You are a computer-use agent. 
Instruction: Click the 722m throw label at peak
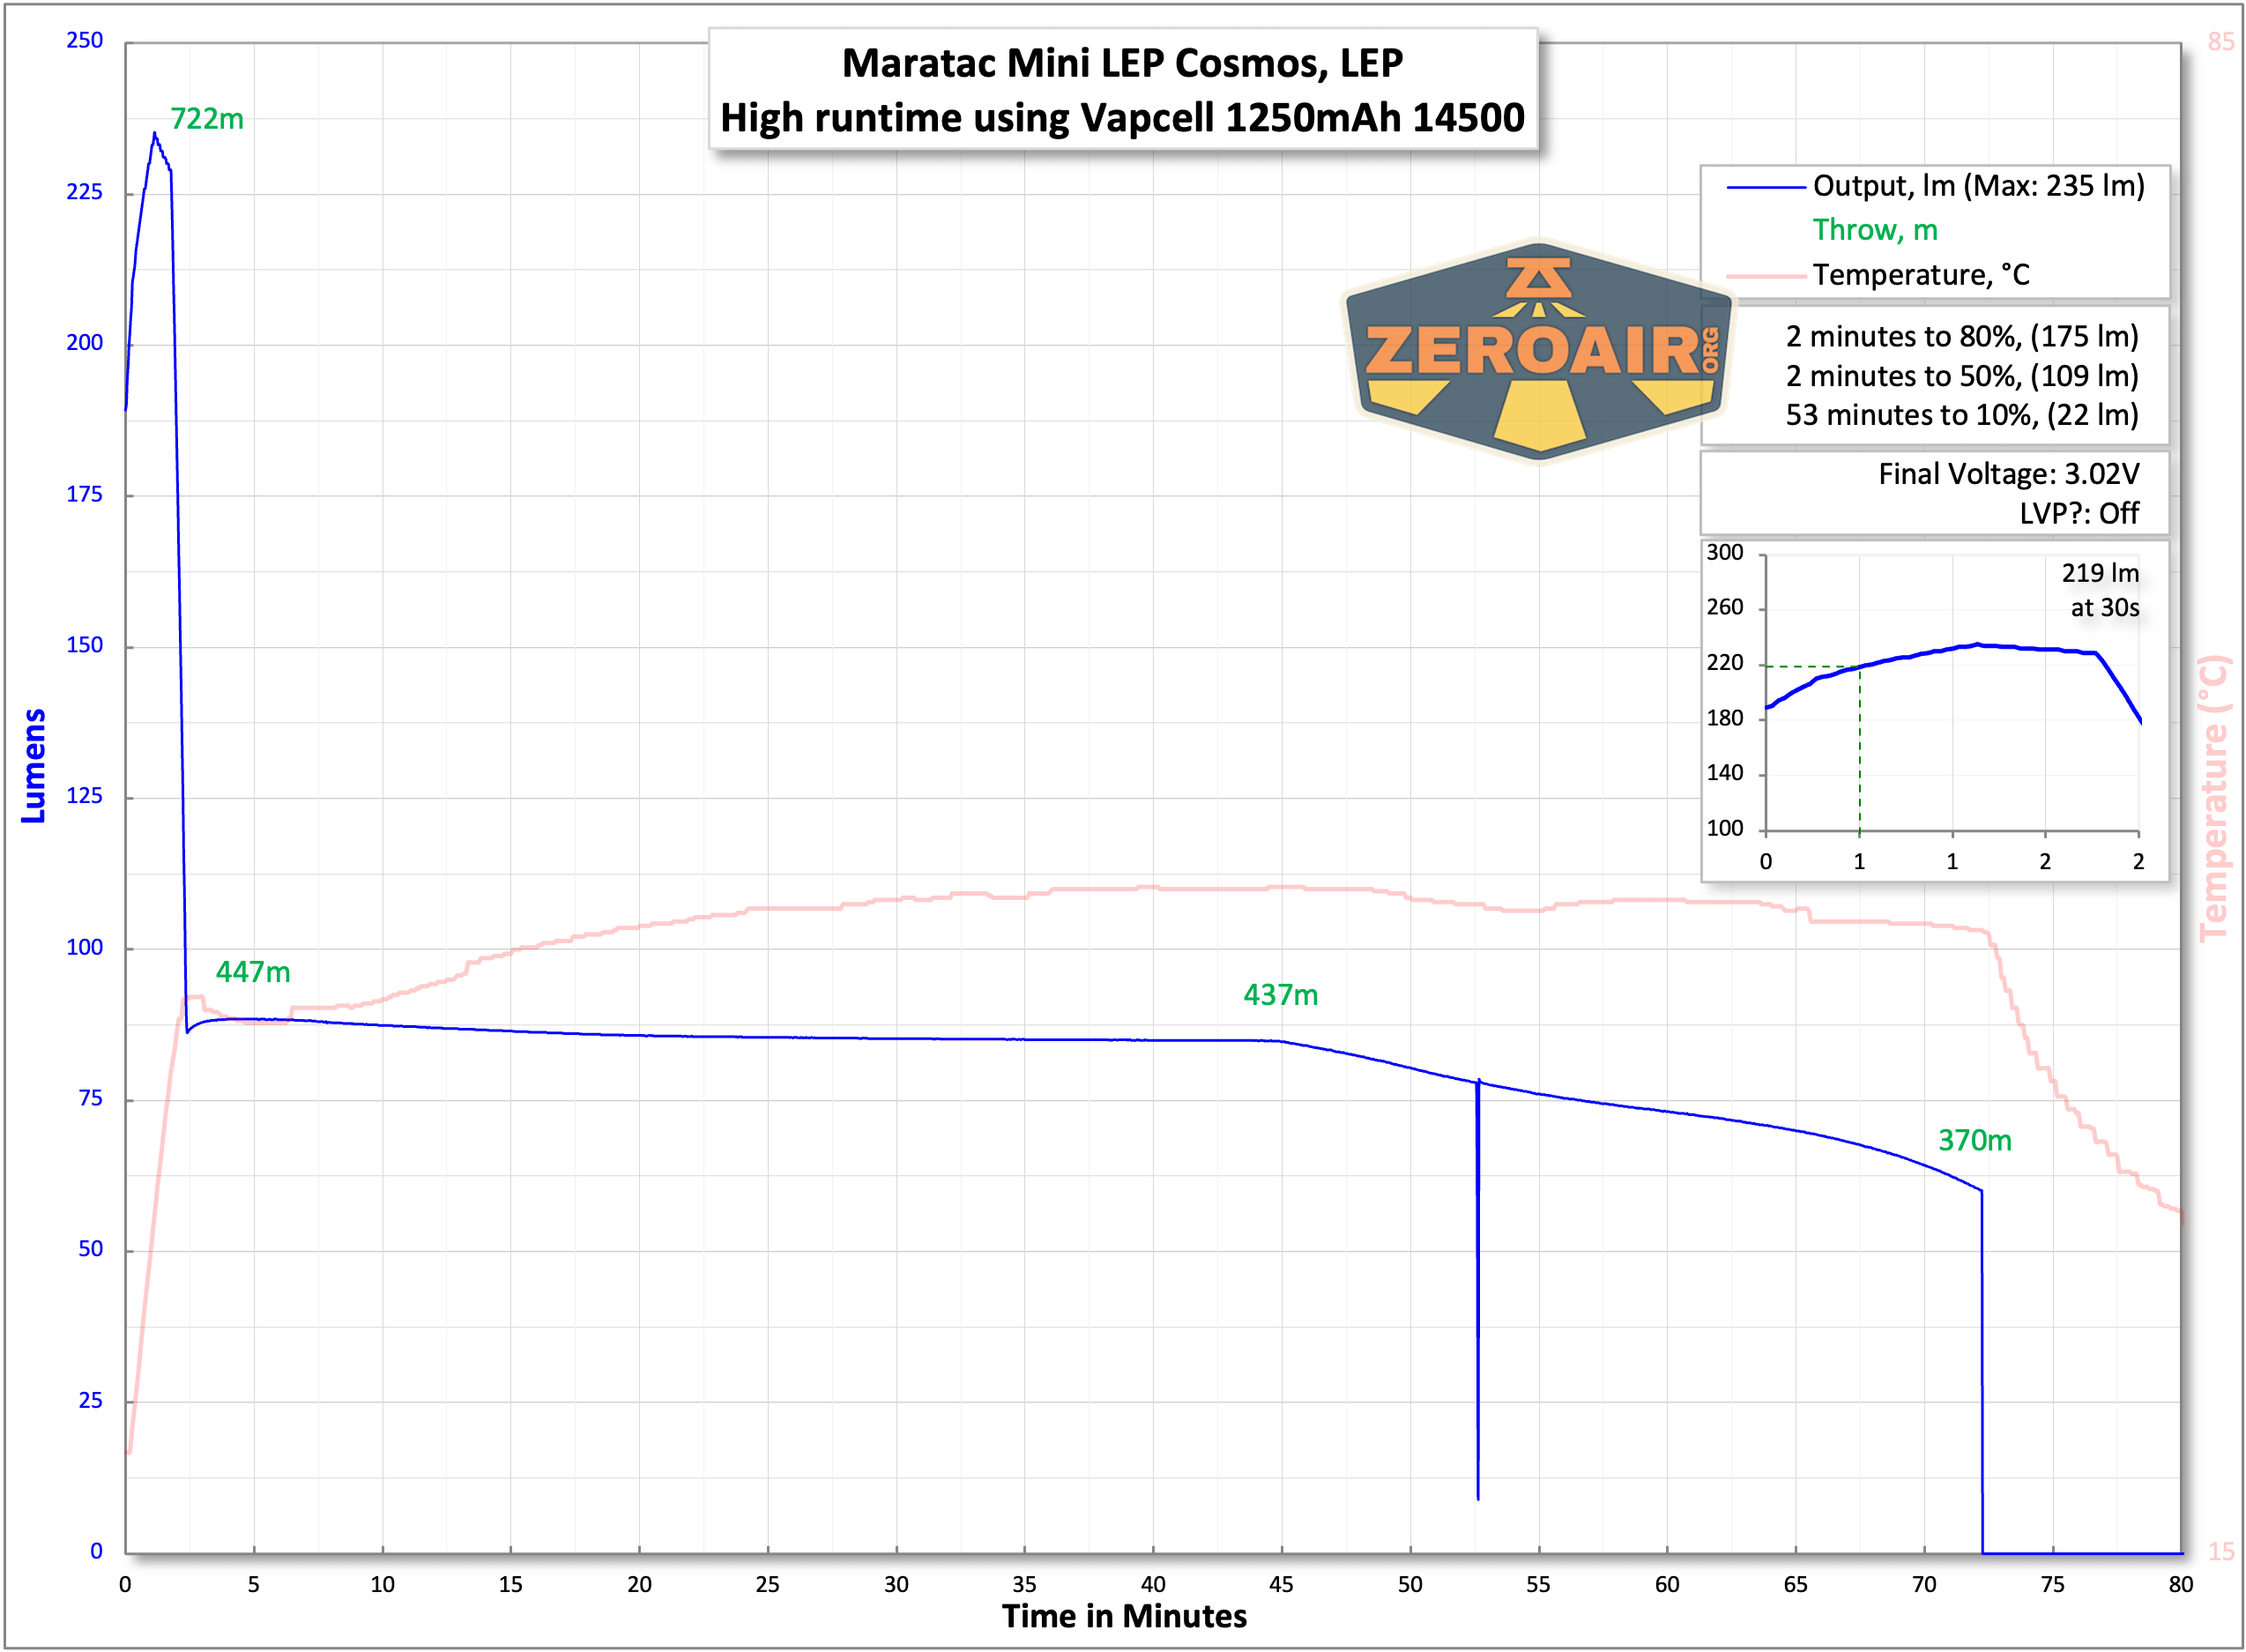coord(207,119)
